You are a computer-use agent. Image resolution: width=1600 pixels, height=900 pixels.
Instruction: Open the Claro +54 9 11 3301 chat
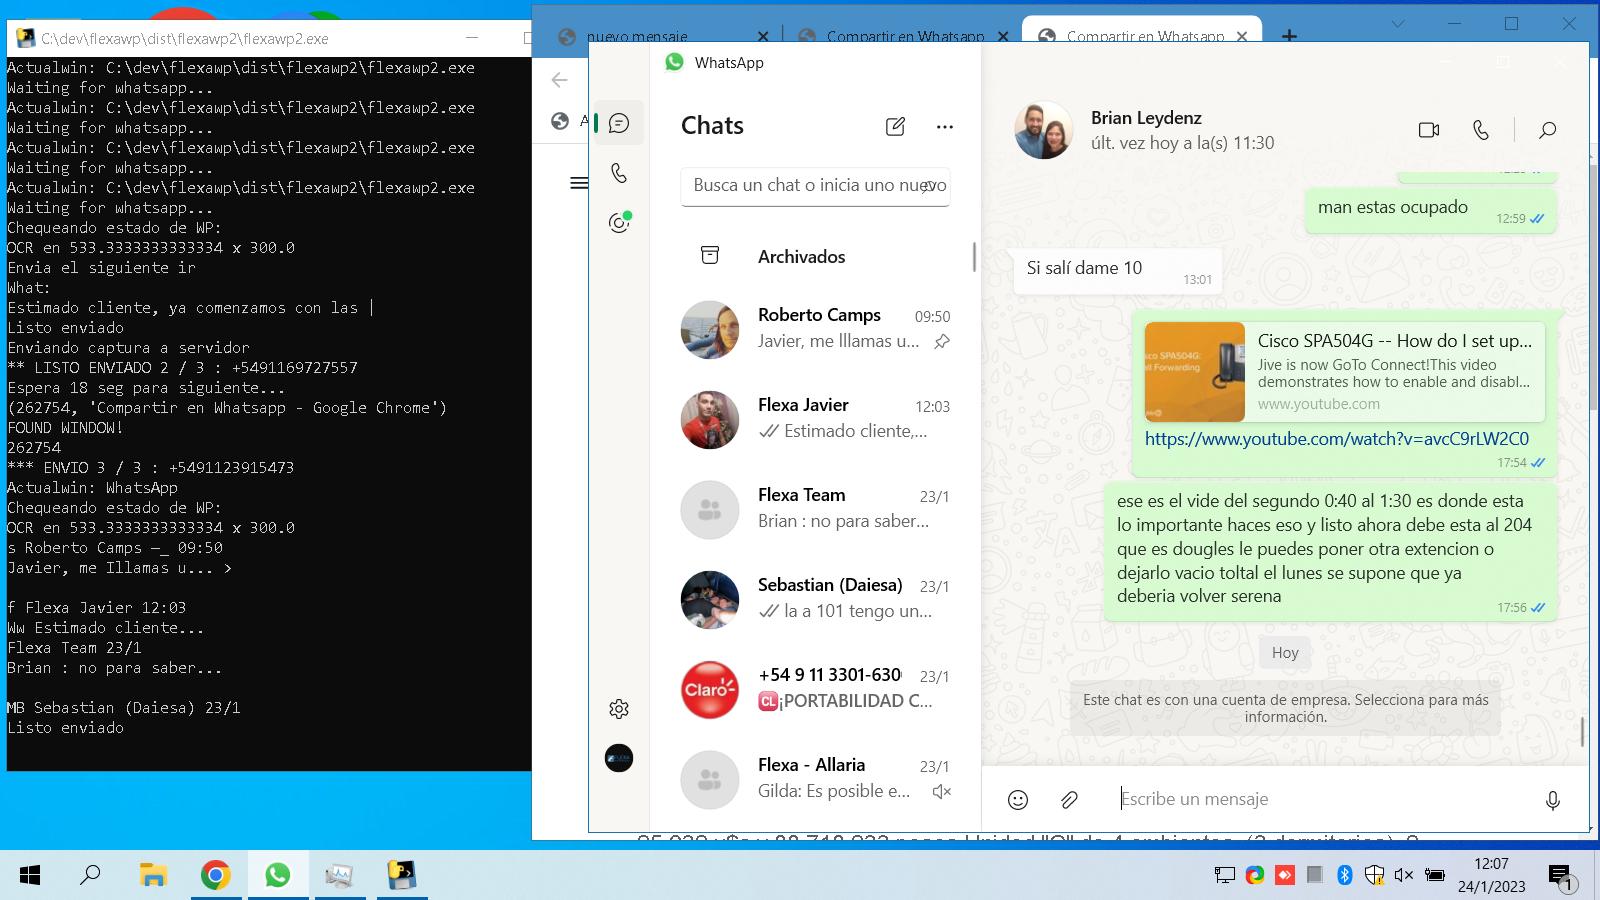[815, 689]
